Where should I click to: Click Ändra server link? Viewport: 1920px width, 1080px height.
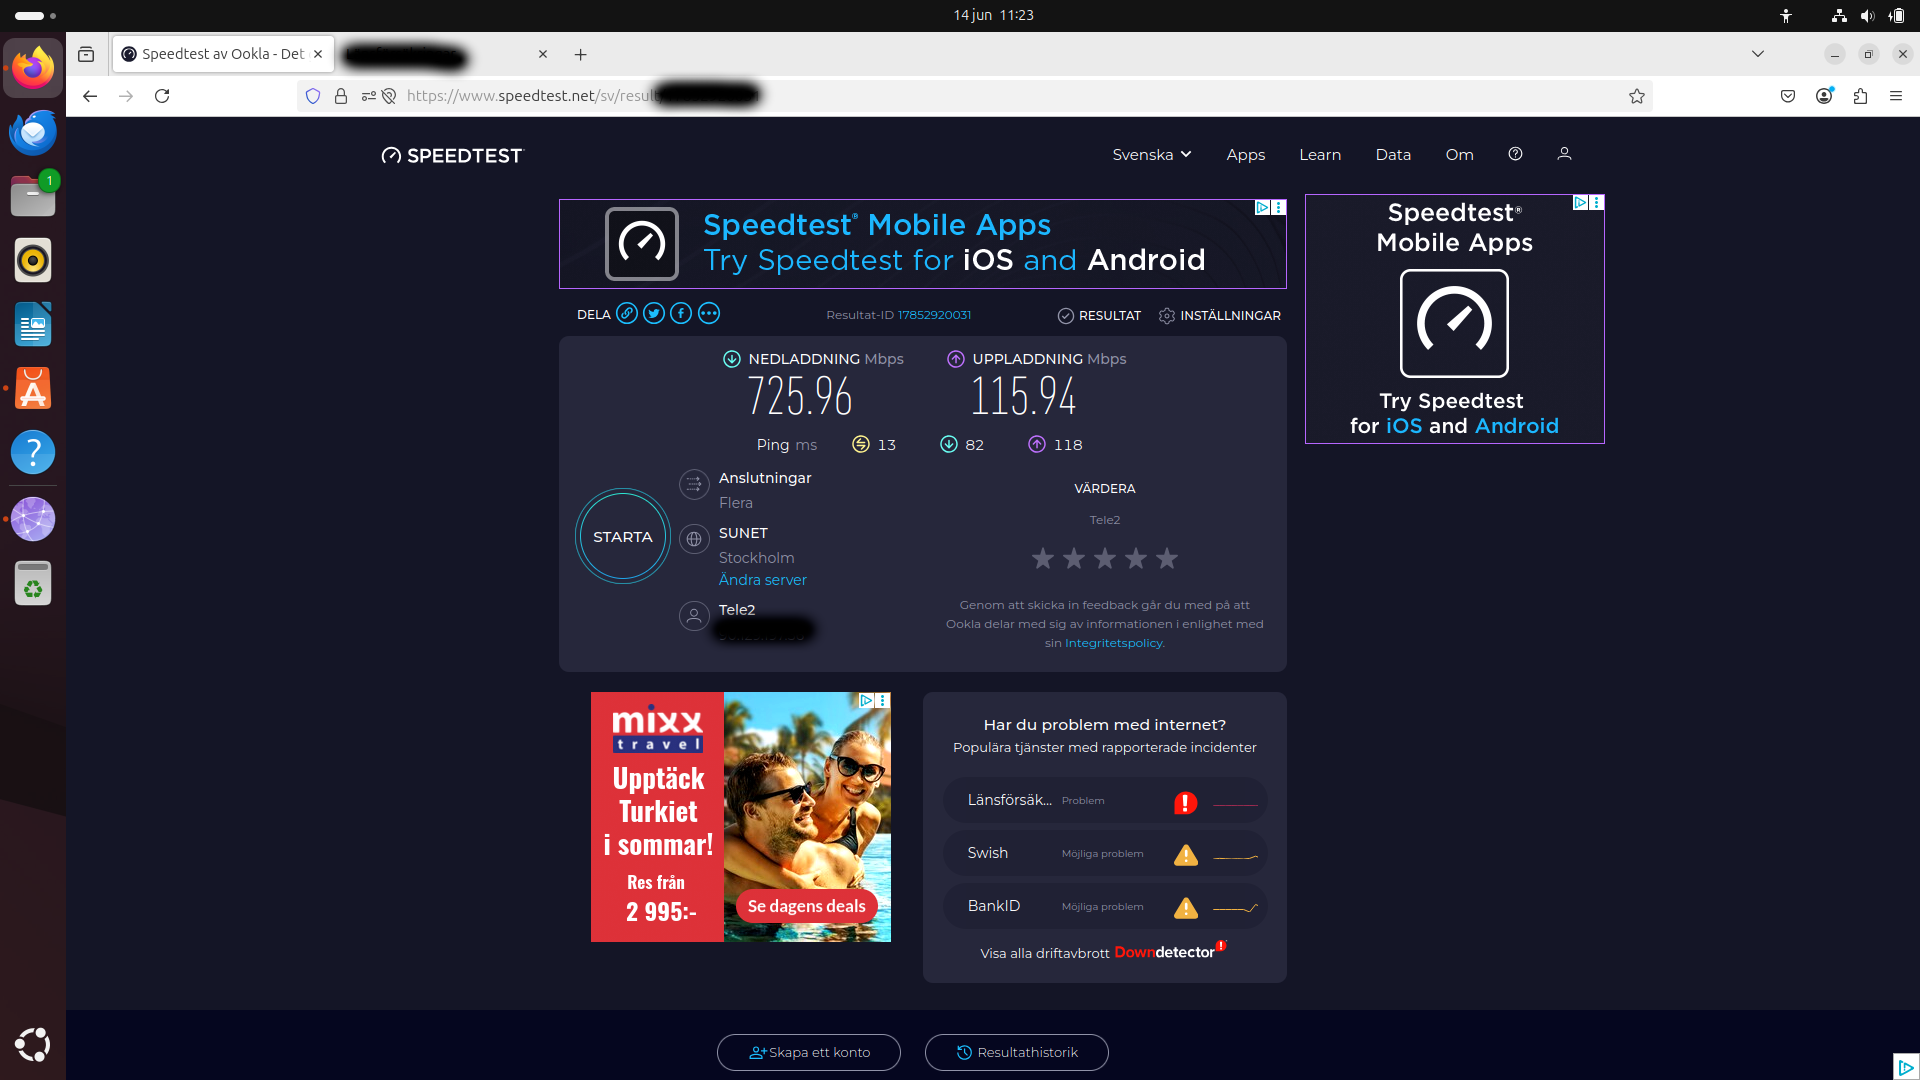pyautogui.click(x=762, y=580)
